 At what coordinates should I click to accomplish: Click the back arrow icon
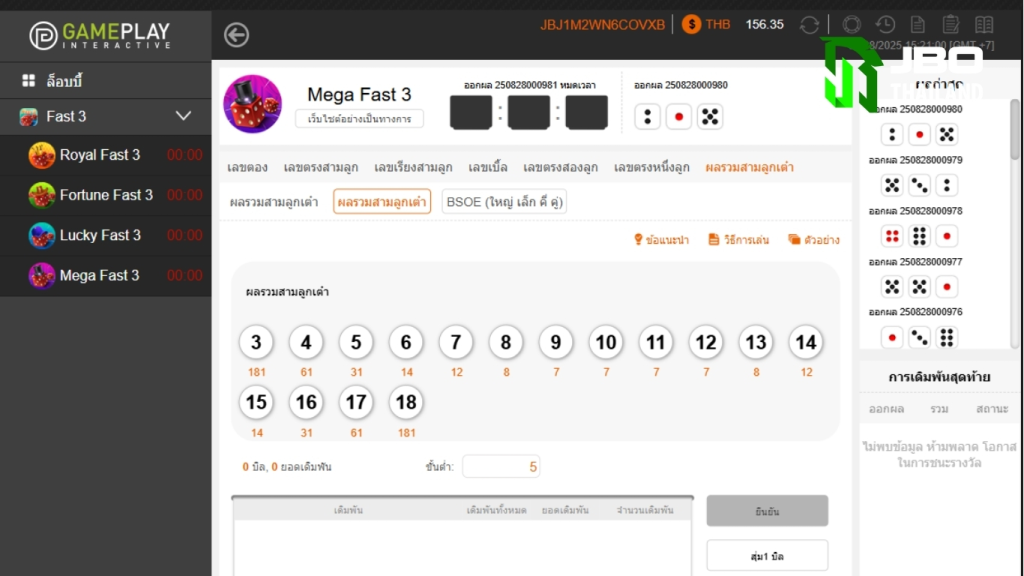tap(236, 35)
